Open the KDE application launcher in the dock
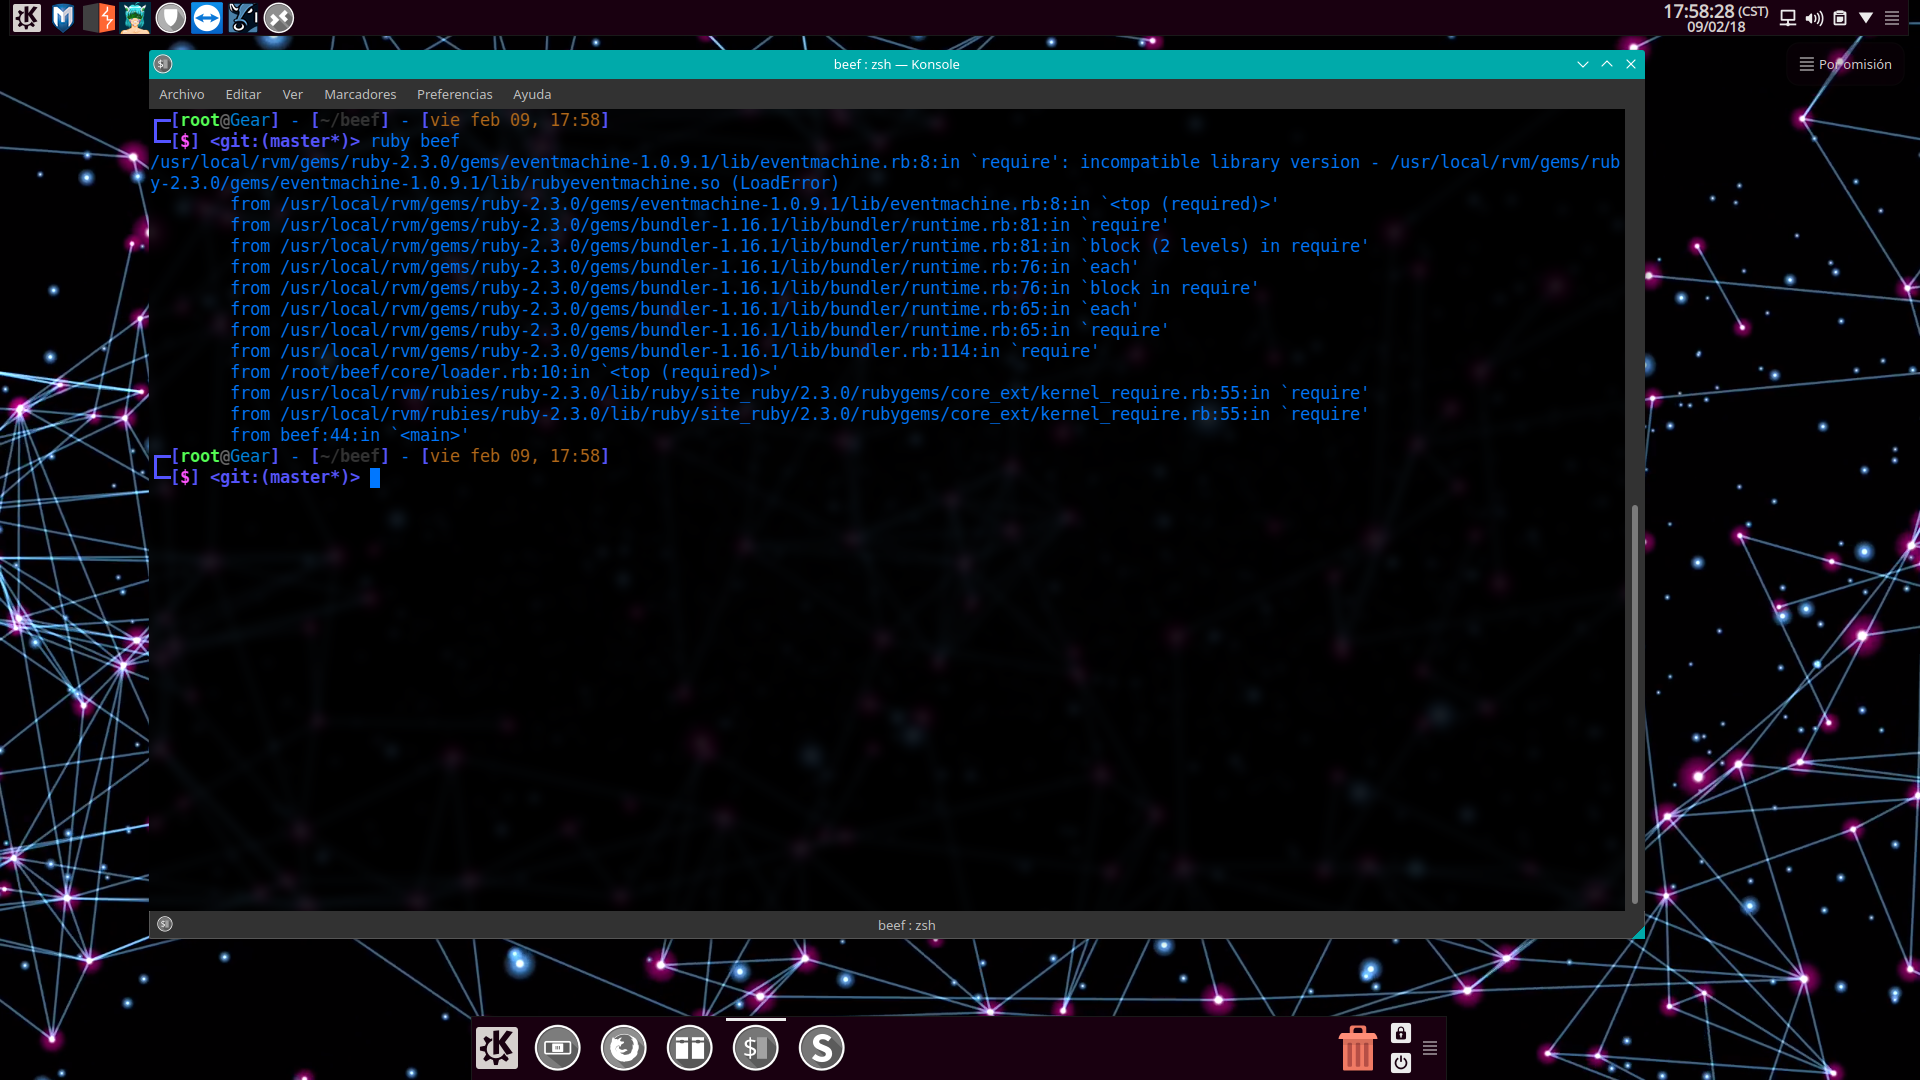 click(497, 1047)
